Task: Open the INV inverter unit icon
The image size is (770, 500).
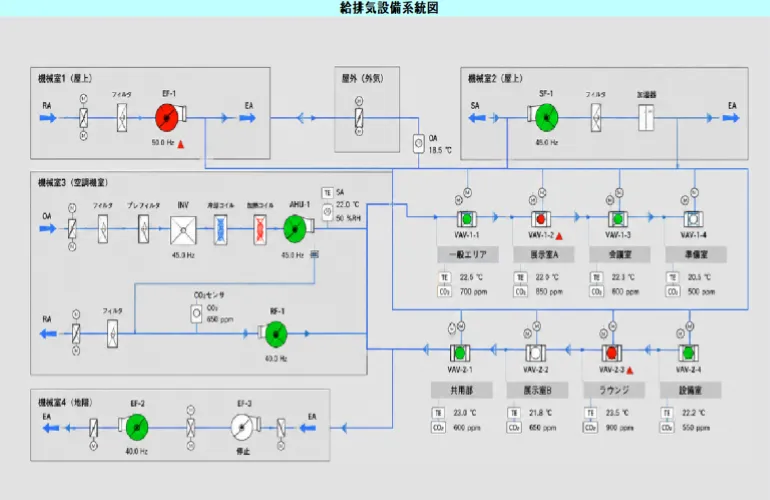Action: click(x=183, y=230)
